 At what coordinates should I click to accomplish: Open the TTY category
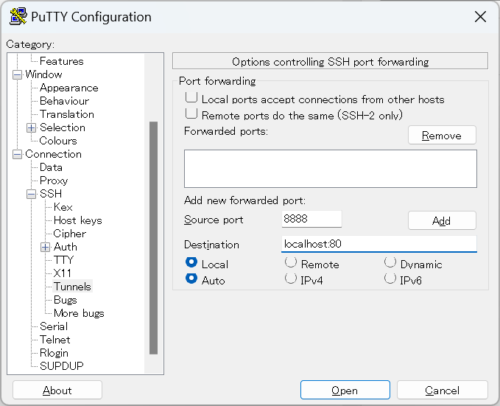click(63, 260)
